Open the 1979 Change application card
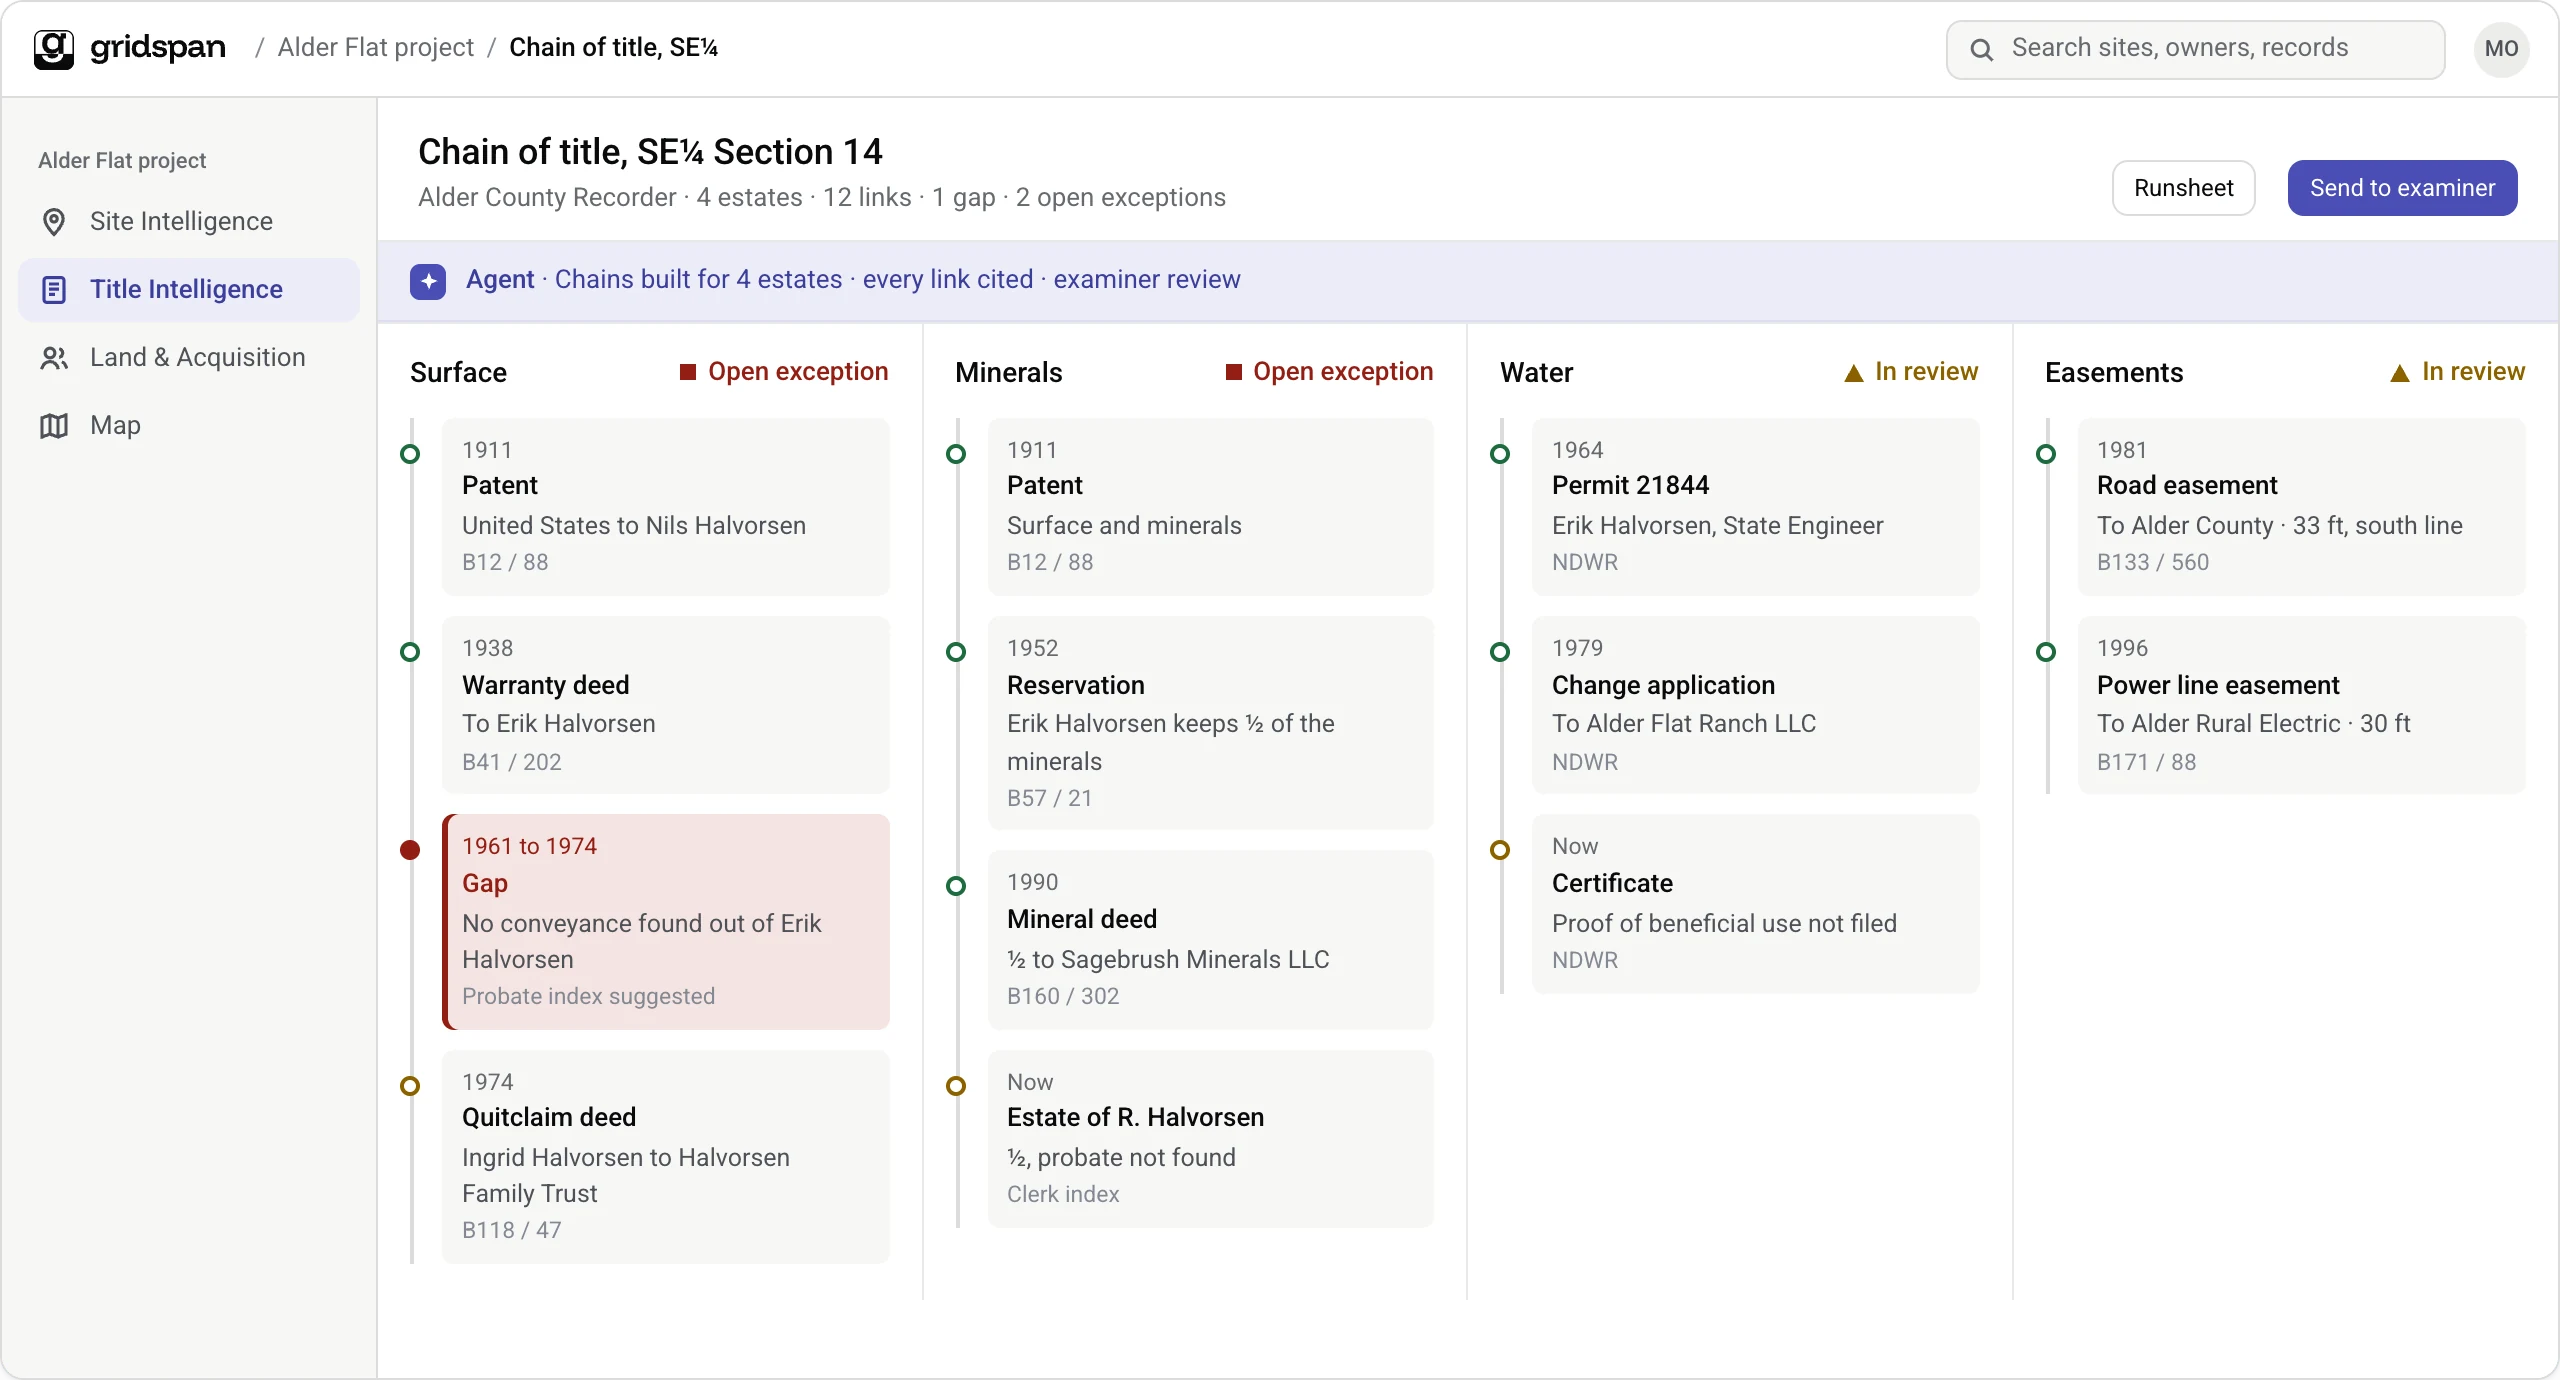This screenshot has height=1380, width=2560. coord(1755,705)
